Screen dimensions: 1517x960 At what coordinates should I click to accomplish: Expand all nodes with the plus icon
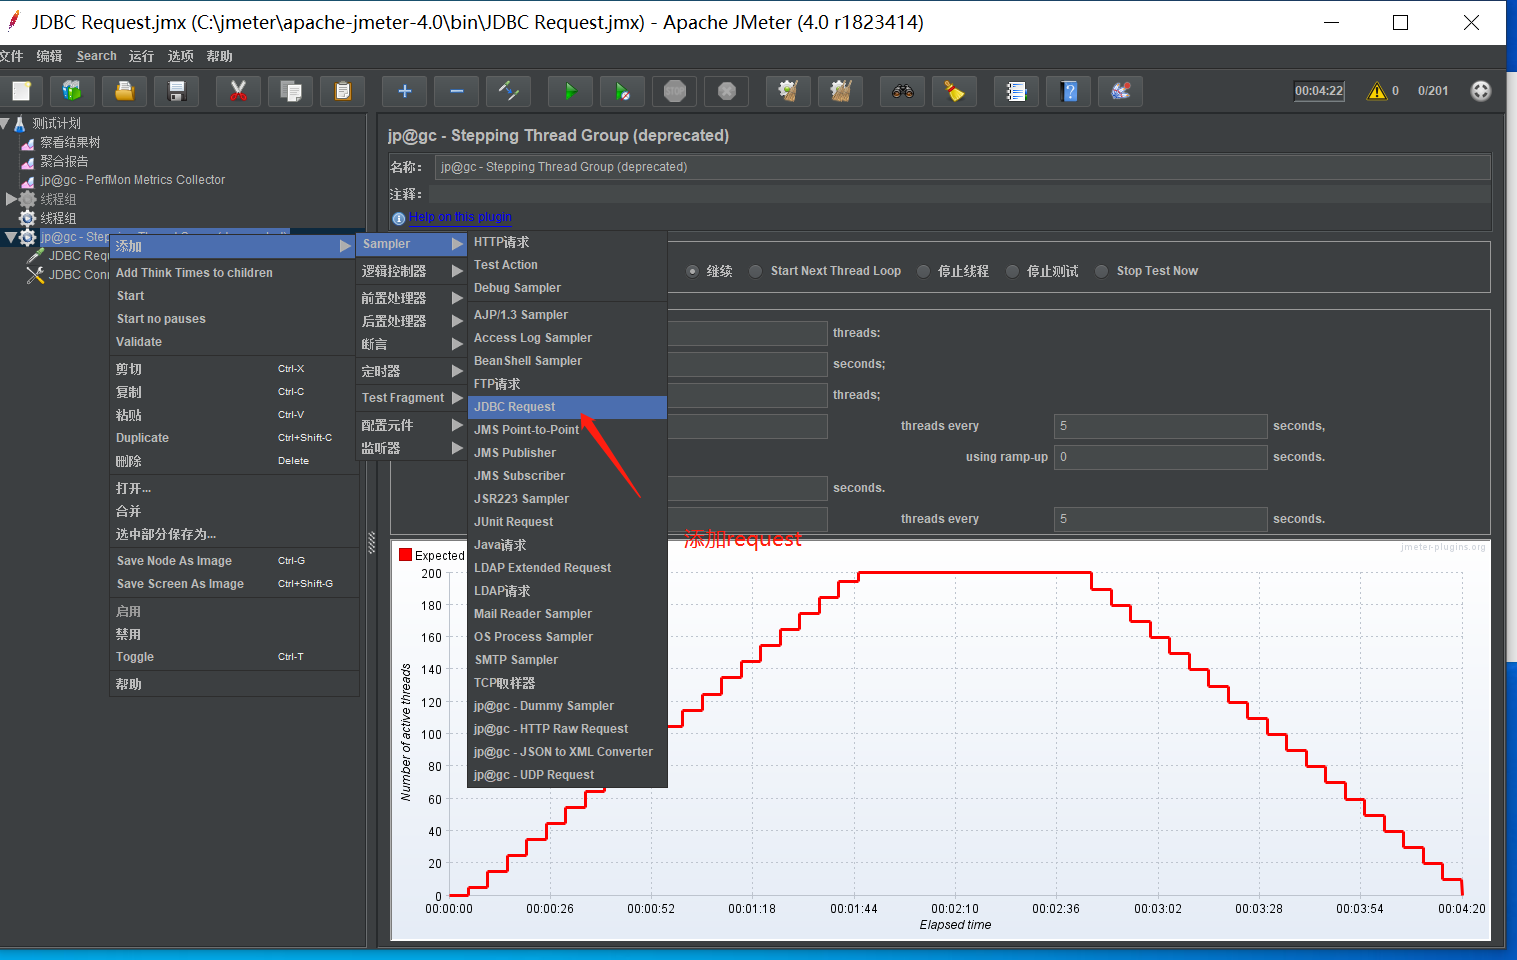click(x=404, y=91)
